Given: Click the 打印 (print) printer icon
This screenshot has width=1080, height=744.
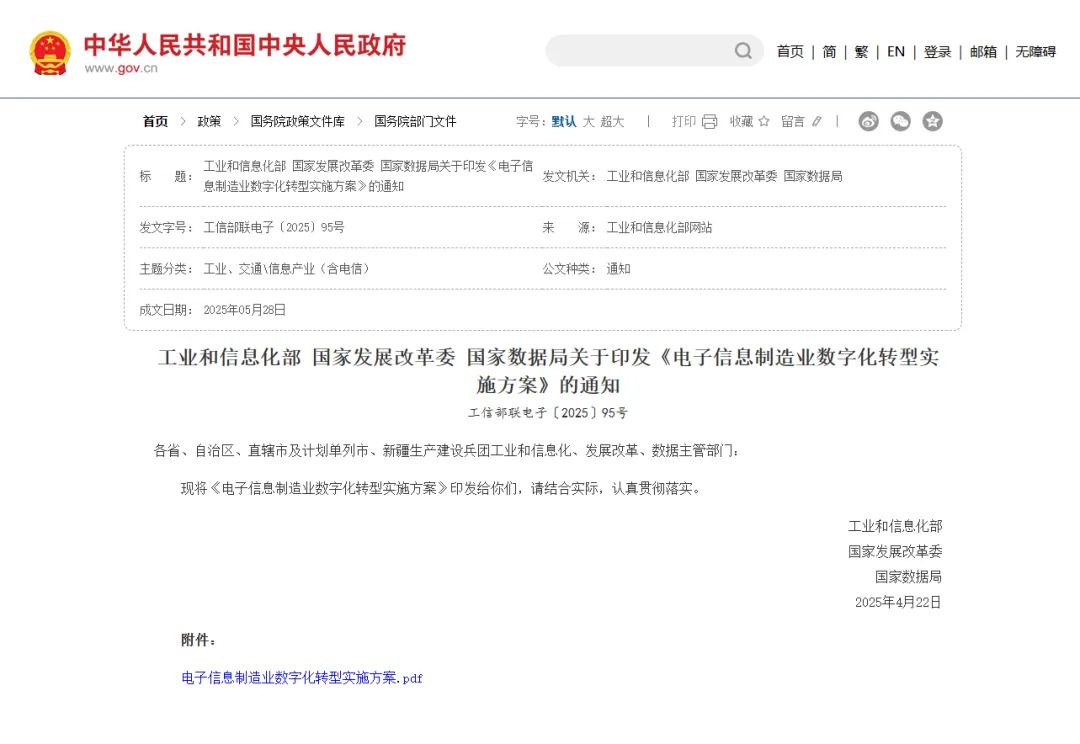Looking at the screenshot, I should [x=709, y=121].
